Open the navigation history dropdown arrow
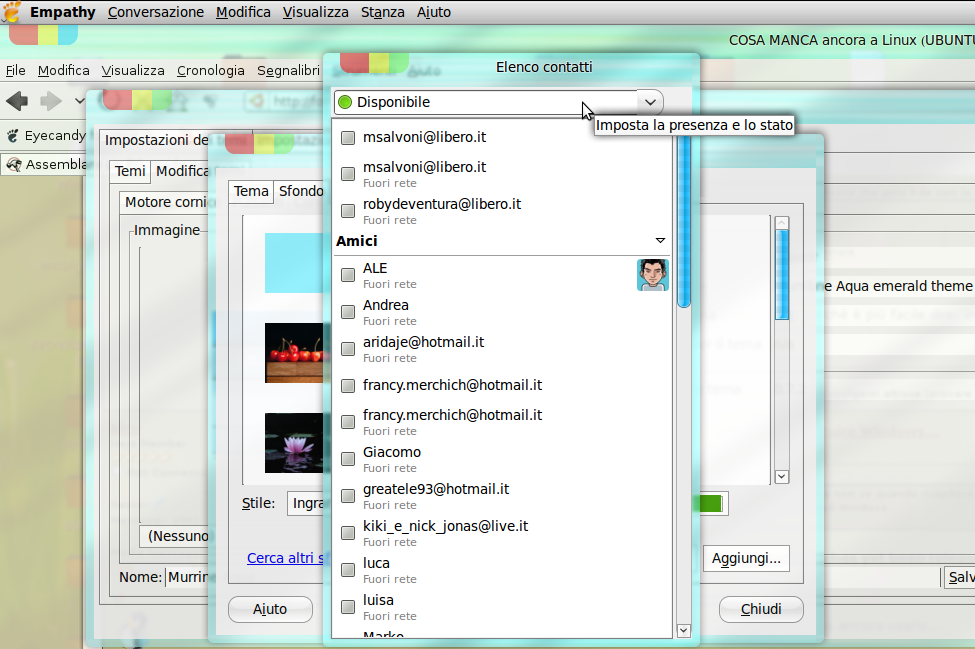This screenshot has width=975, height=649. click(80, 100)
